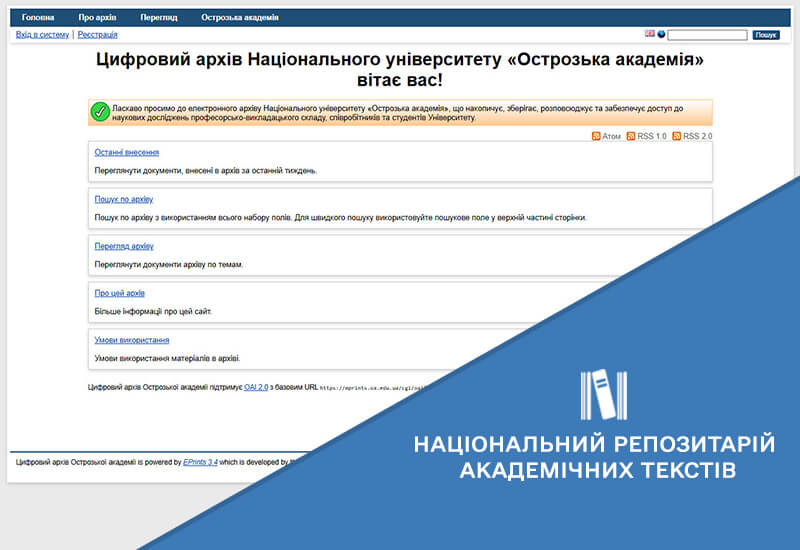Screen dimensions: 800x550
Task: Click text 'Більше інформації про цей сайт.'
Action: [153, 311]
